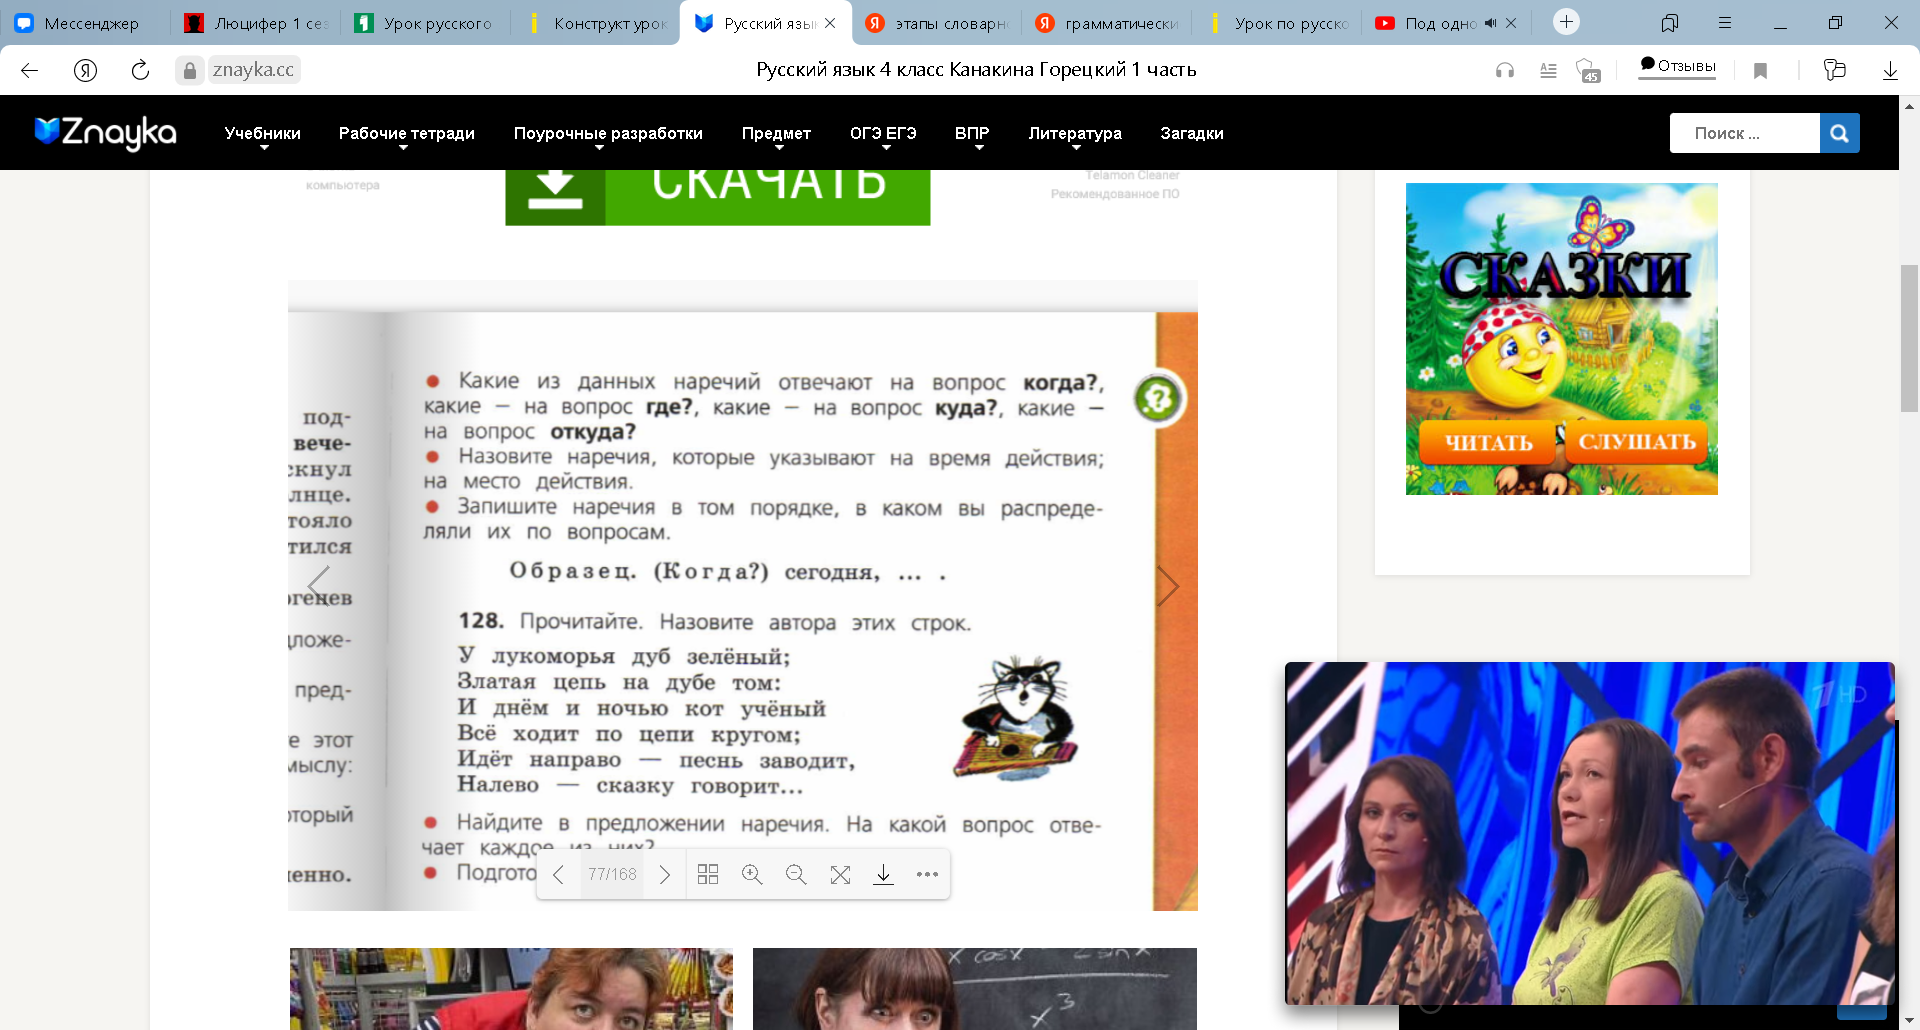Open the thumbnails grid view in viewer
The width and height of the screenshot is (1920, 1030).
pyautogui.click(x=708, y=875)
